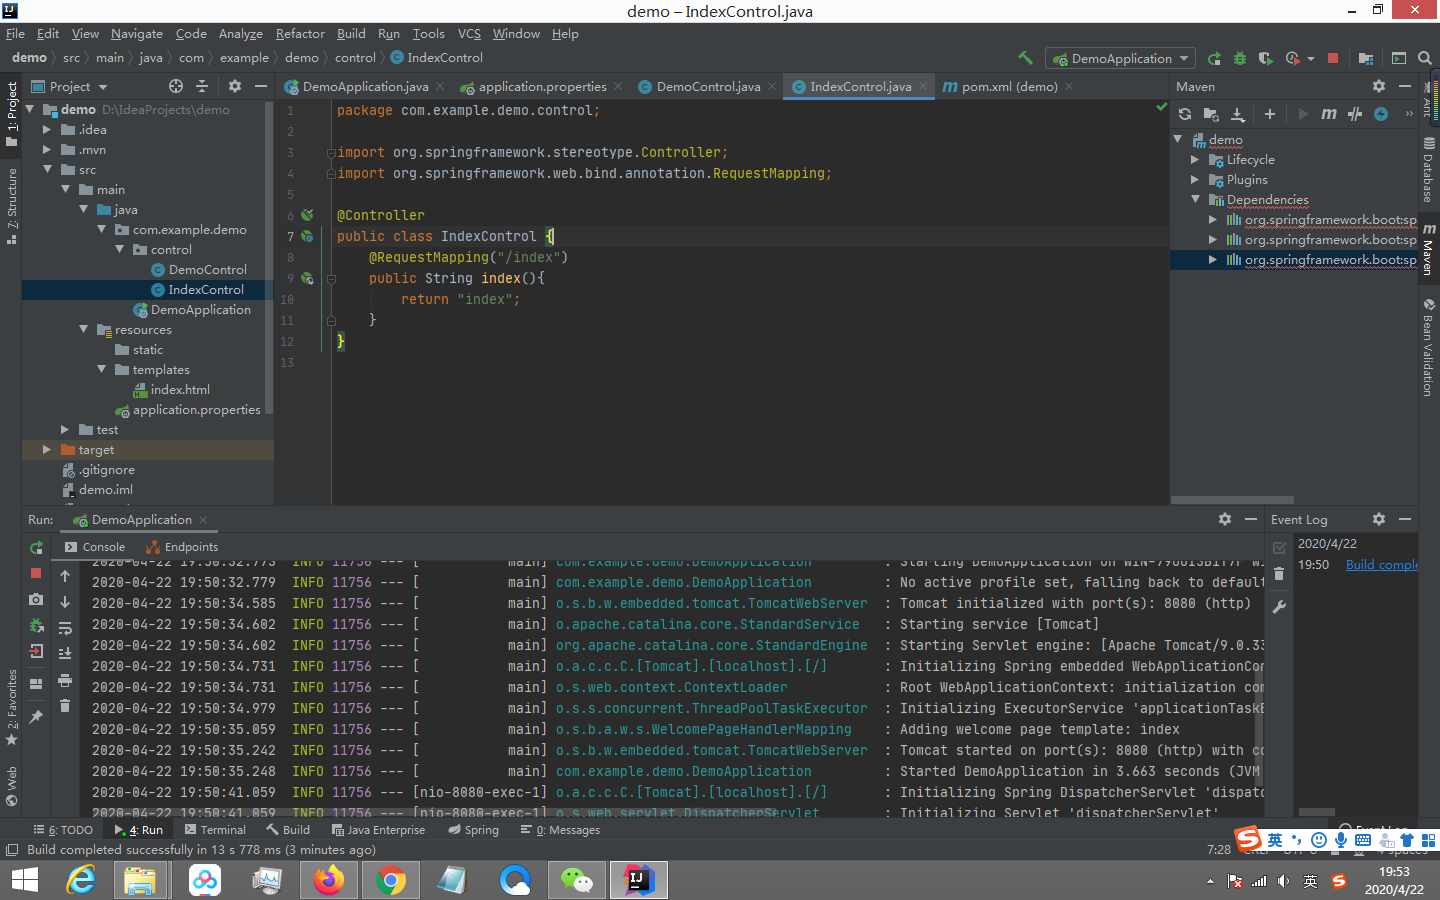Toggle soft-wrap in console

tap(65, 628)
